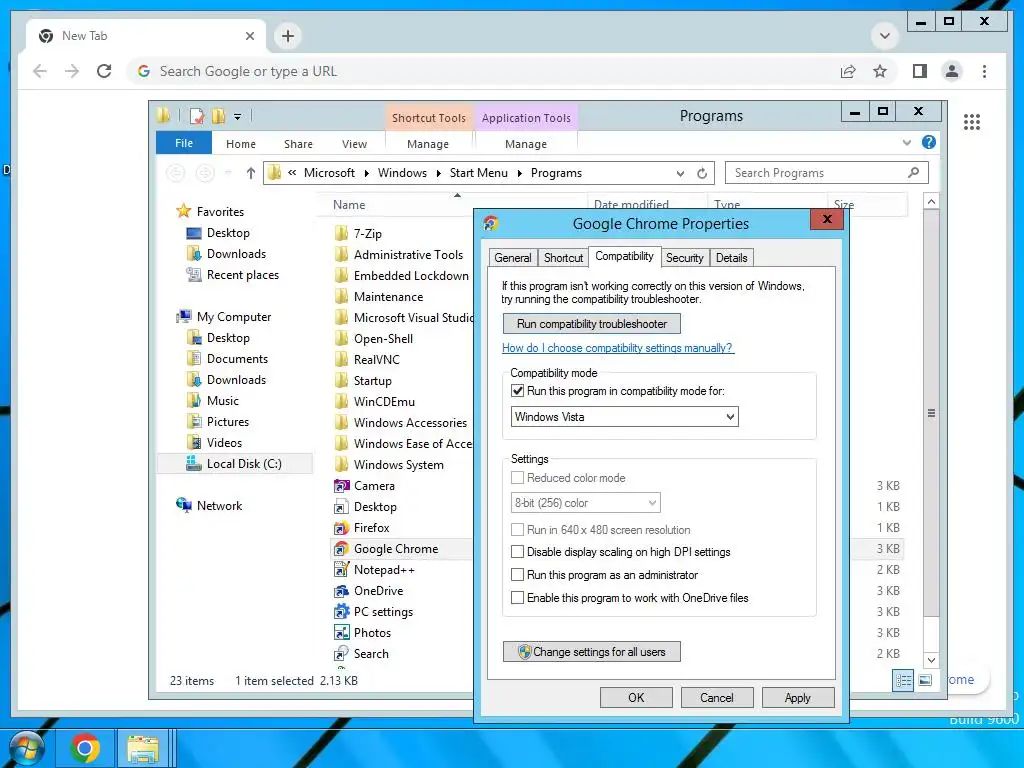Viewport: 1024px width, 768px height.
Task: Switch Explorer to details view icon
Action: click(903, 680)
